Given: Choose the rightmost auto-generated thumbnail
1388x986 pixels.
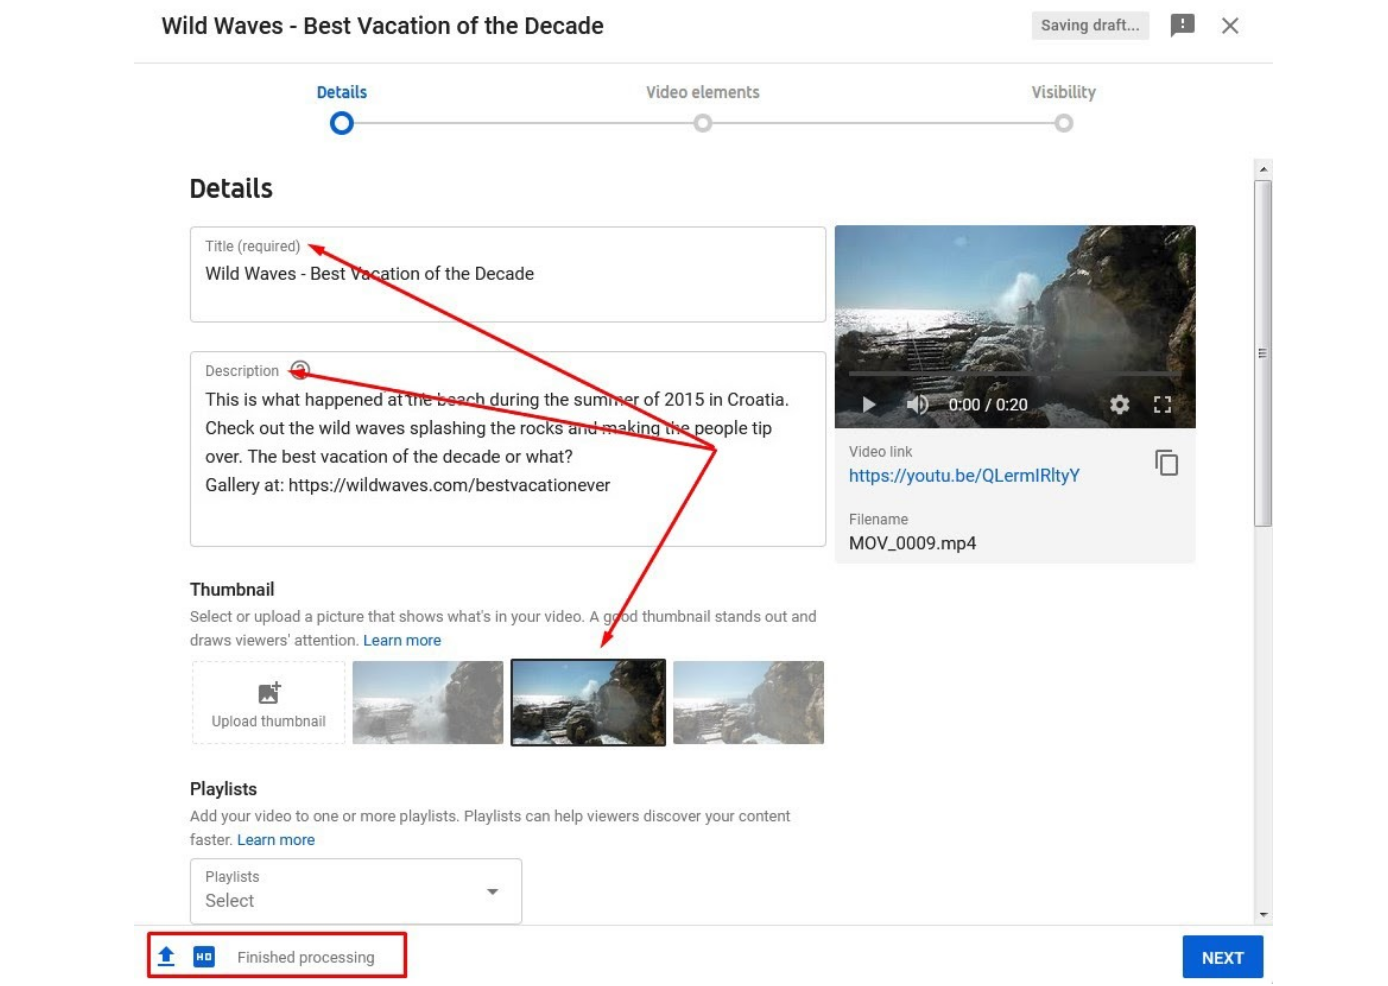Looking at the screenshot, I should [748, 702].
